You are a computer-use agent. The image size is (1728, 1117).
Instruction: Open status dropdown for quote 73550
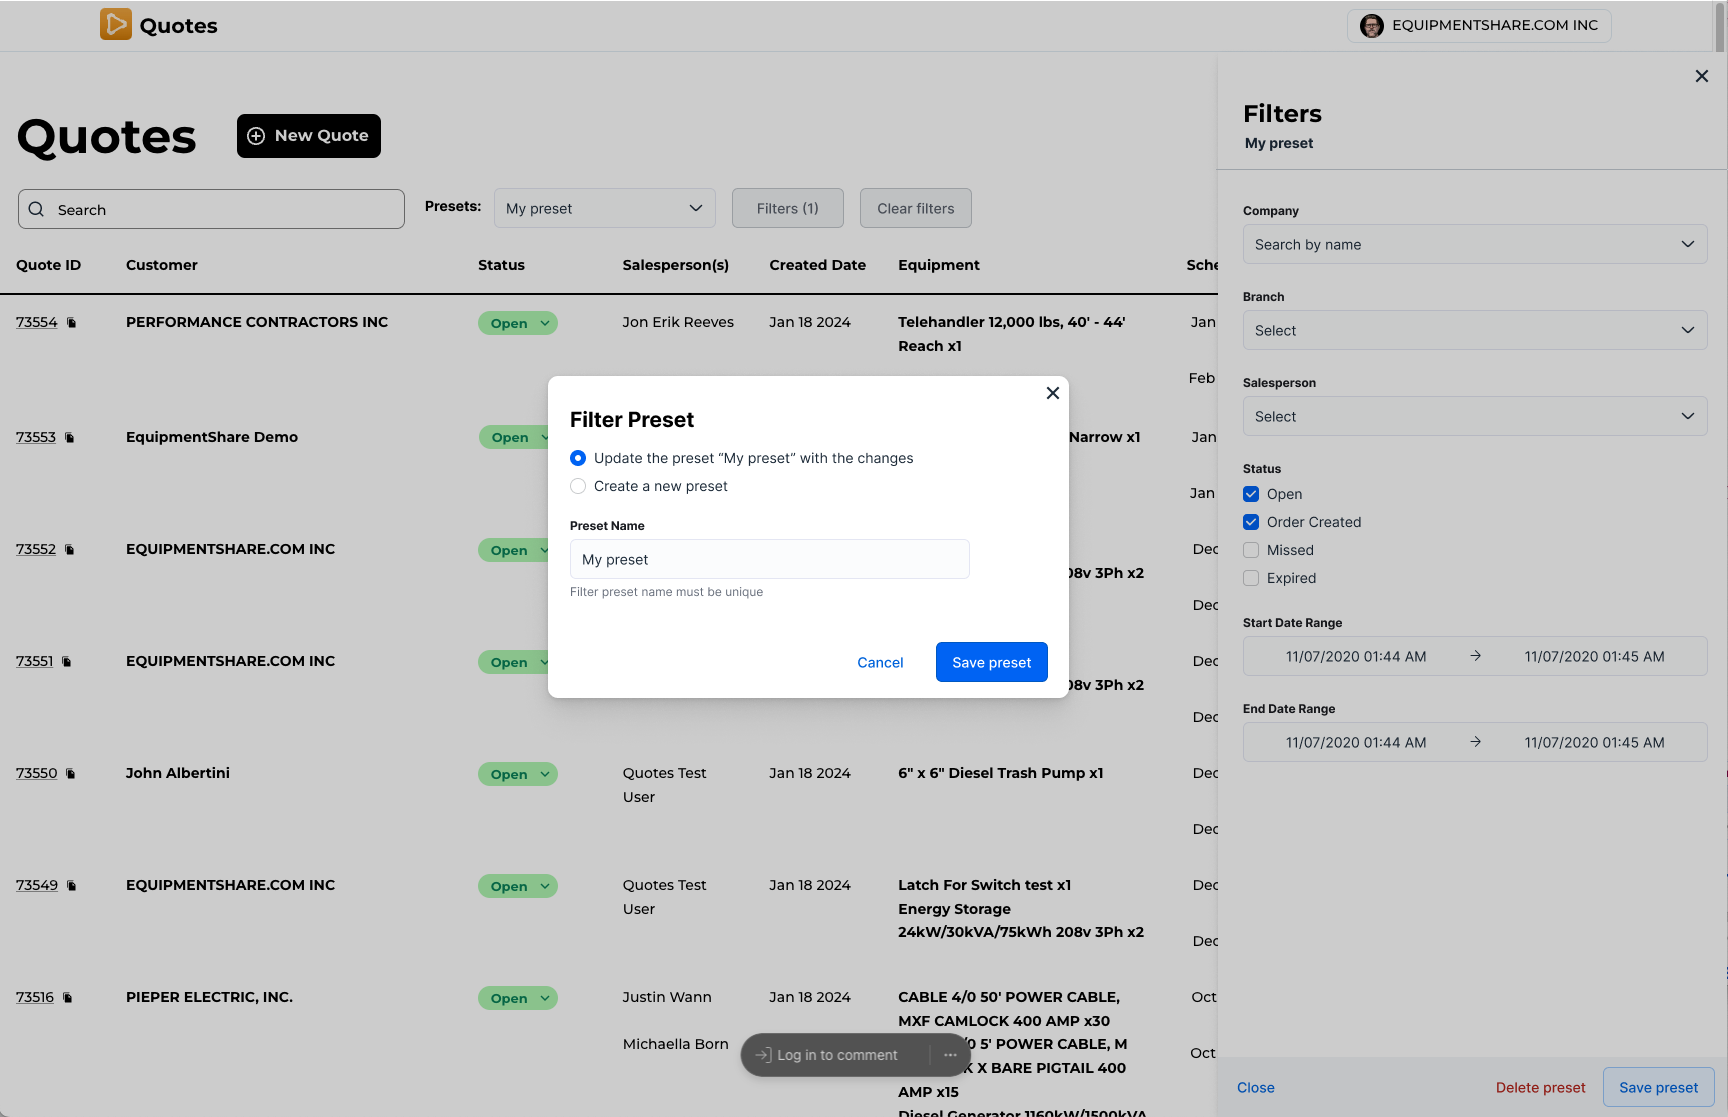pyautogui.click(x=518, y=774)
